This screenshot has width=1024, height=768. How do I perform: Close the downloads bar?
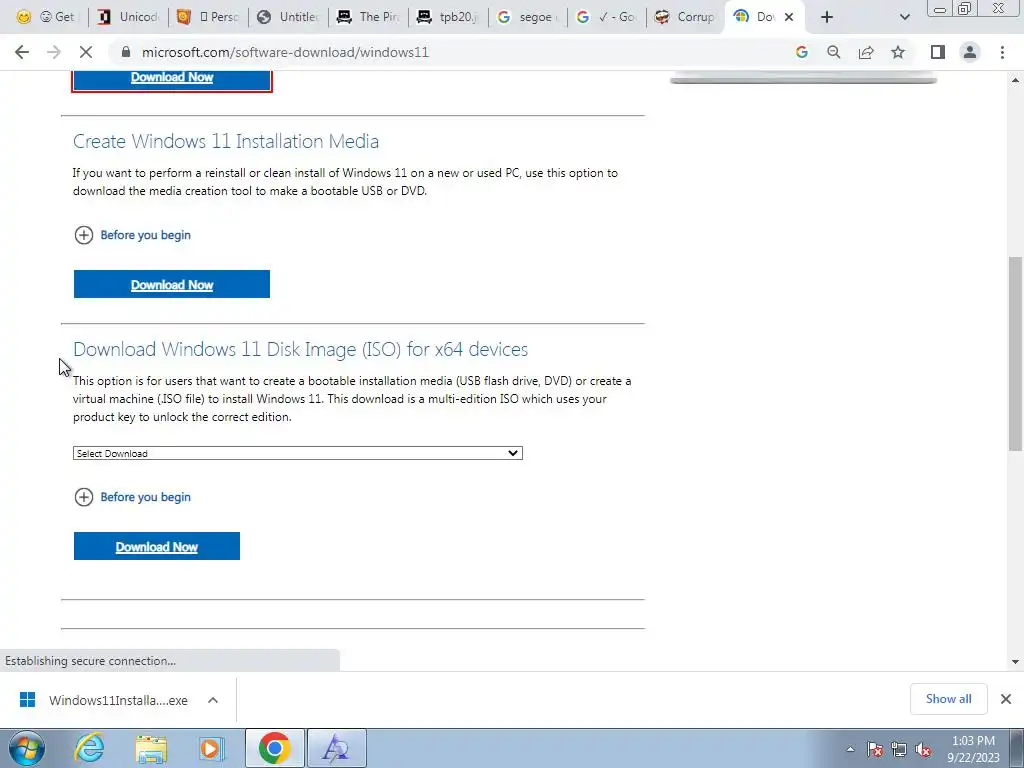point(1006,699)
